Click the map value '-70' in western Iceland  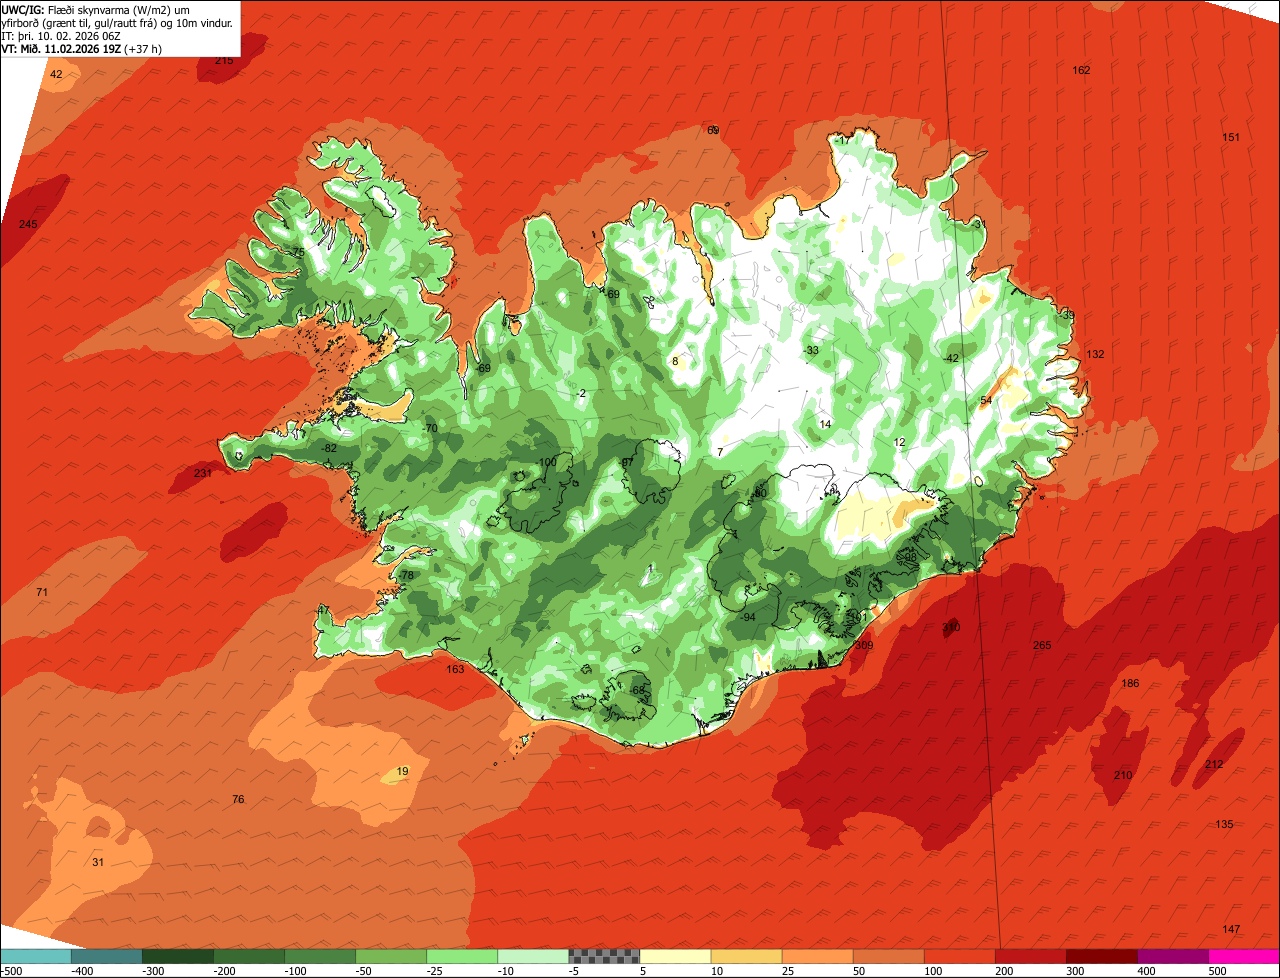tap(430, 428)
